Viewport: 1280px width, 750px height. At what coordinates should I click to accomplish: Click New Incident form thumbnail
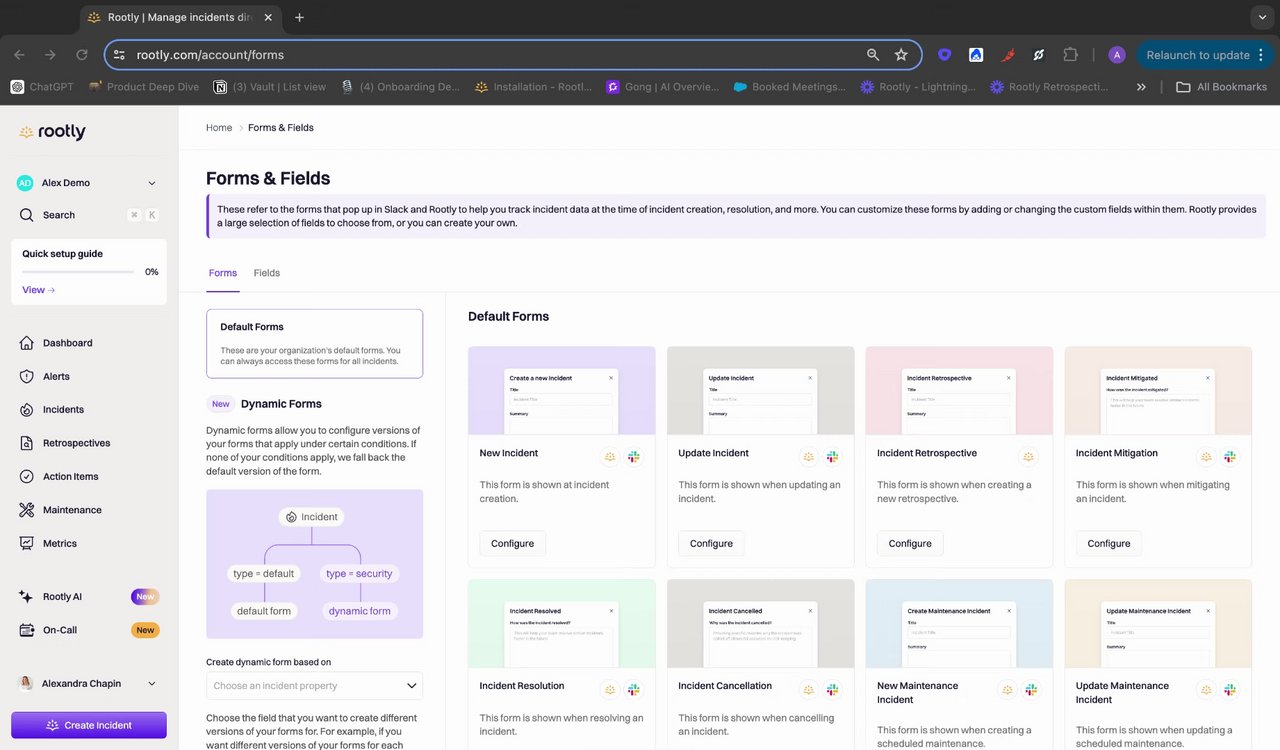coord(562,391)
